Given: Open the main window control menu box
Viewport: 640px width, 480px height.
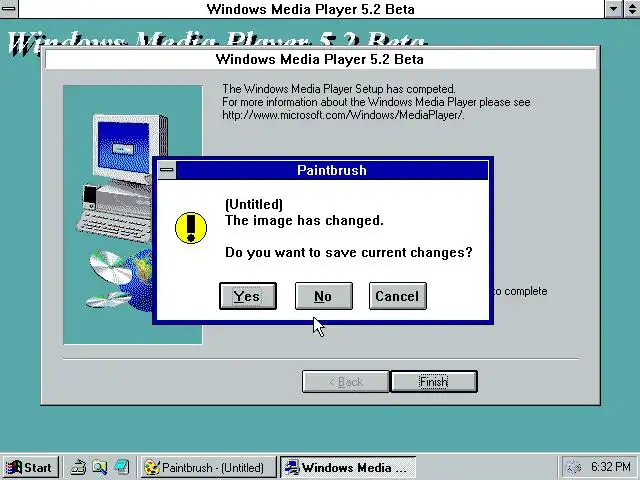Looking at the screenshot, I should pos(9,8).
